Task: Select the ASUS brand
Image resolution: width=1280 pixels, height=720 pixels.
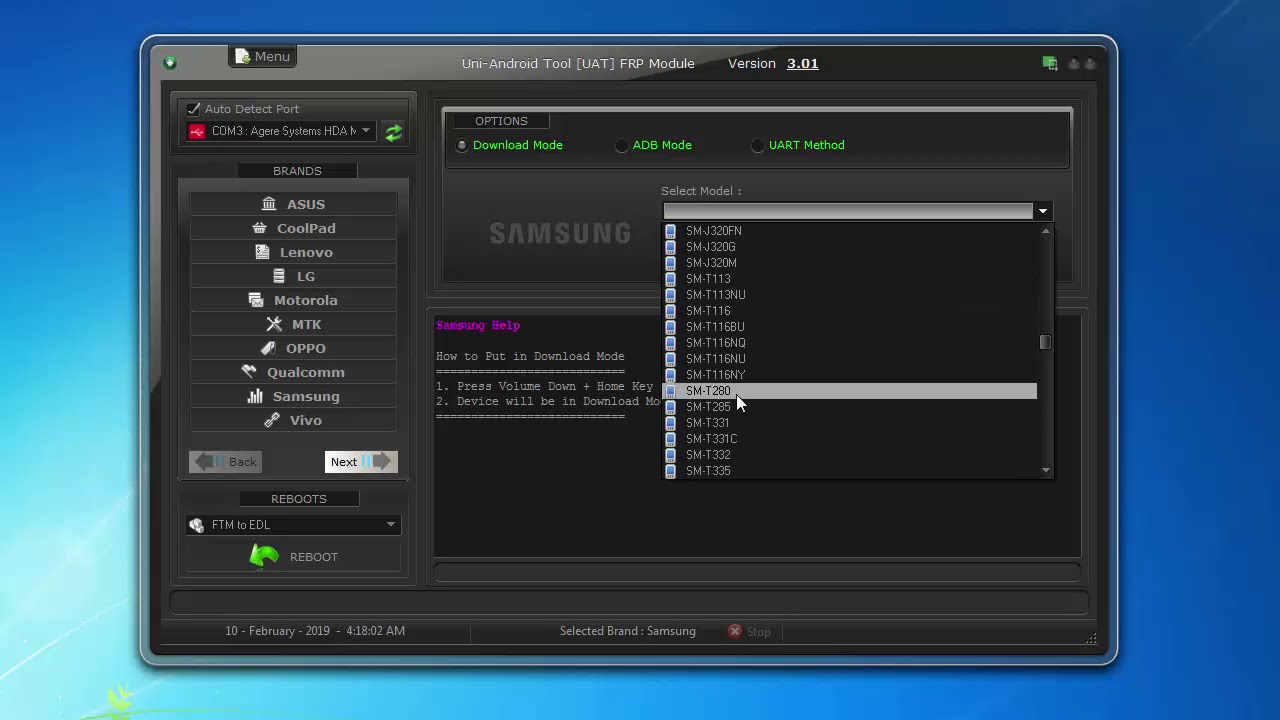Action: (293, 204)
